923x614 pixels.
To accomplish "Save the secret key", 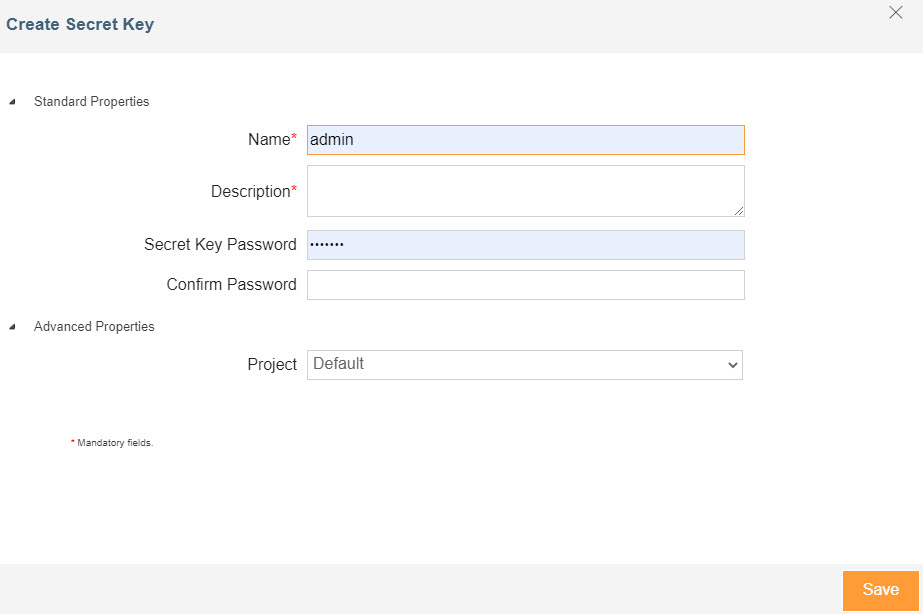I will [x=880, y=590].
